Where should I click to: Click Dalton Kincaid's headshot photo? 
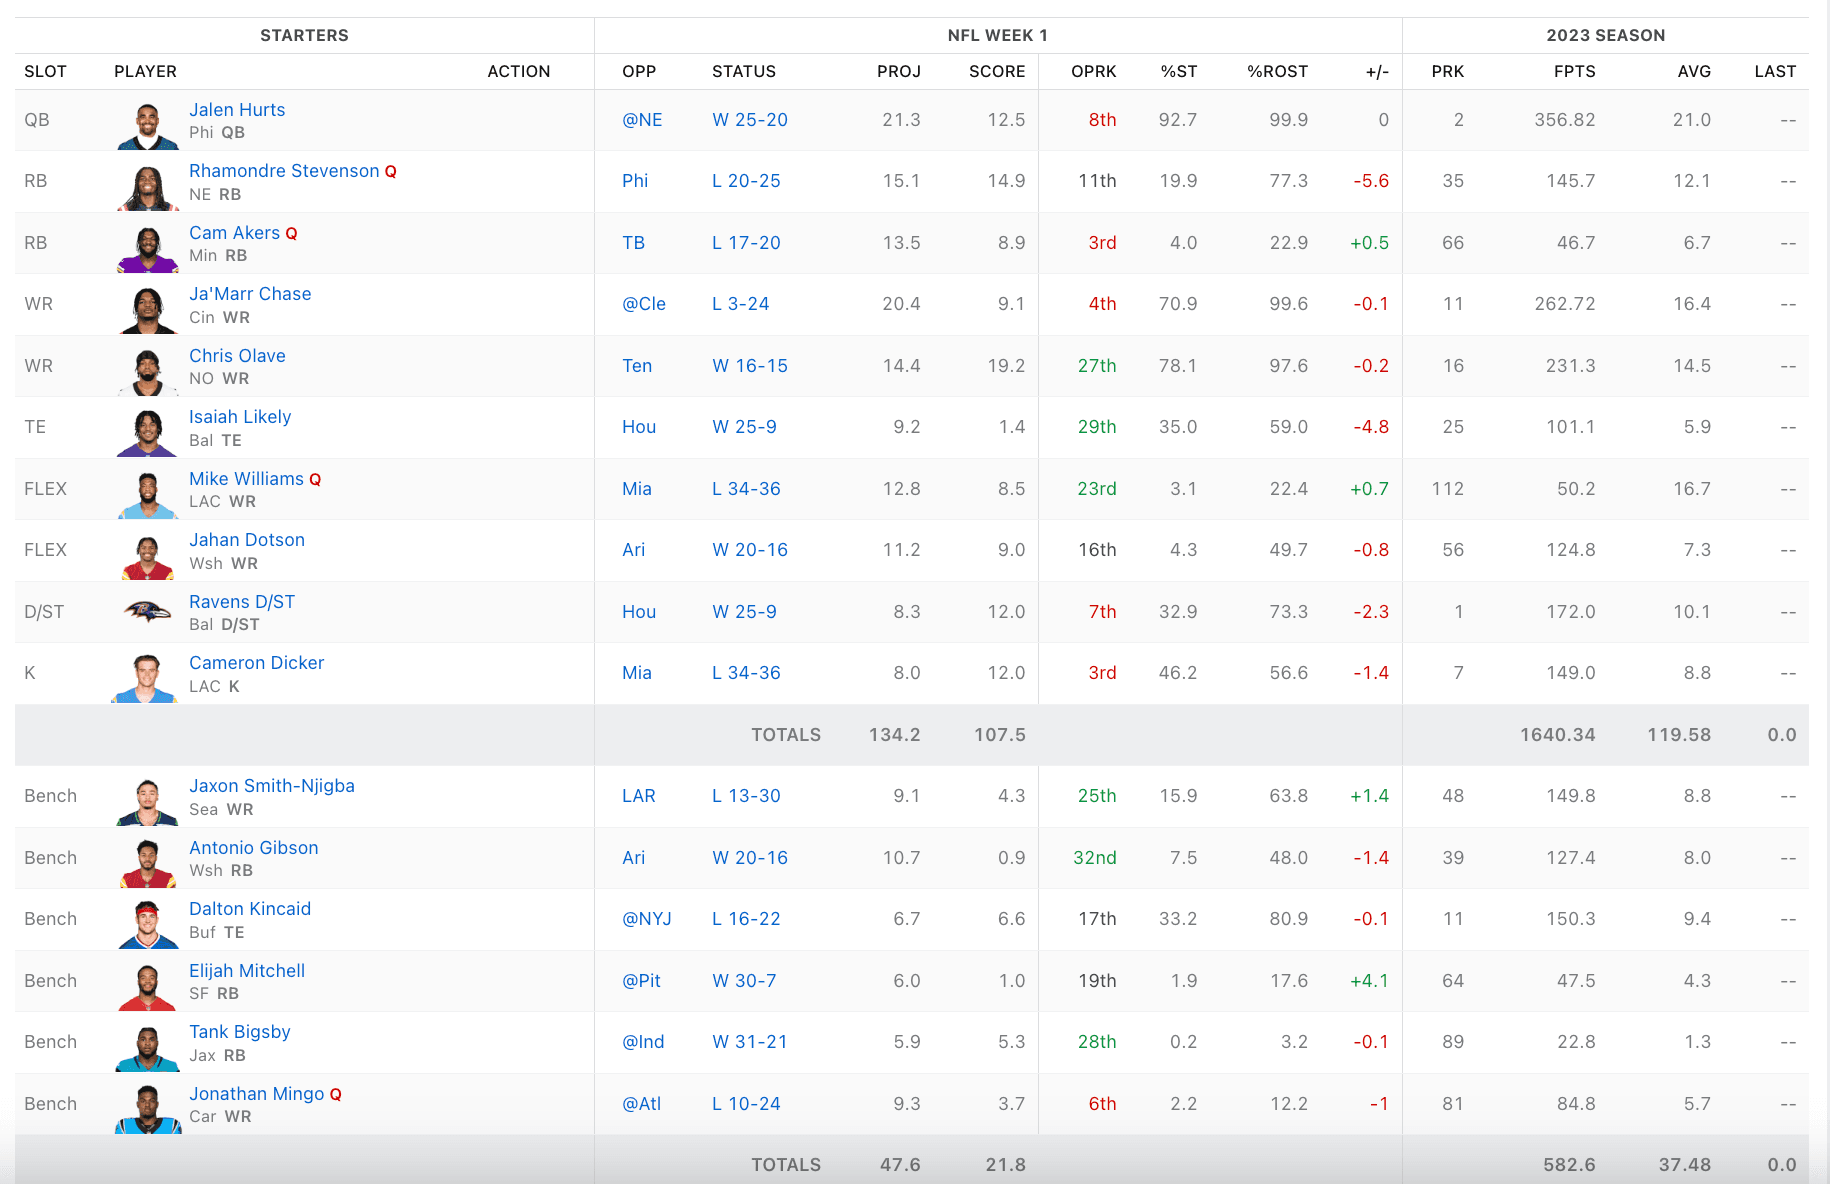[x=148, y=925]
